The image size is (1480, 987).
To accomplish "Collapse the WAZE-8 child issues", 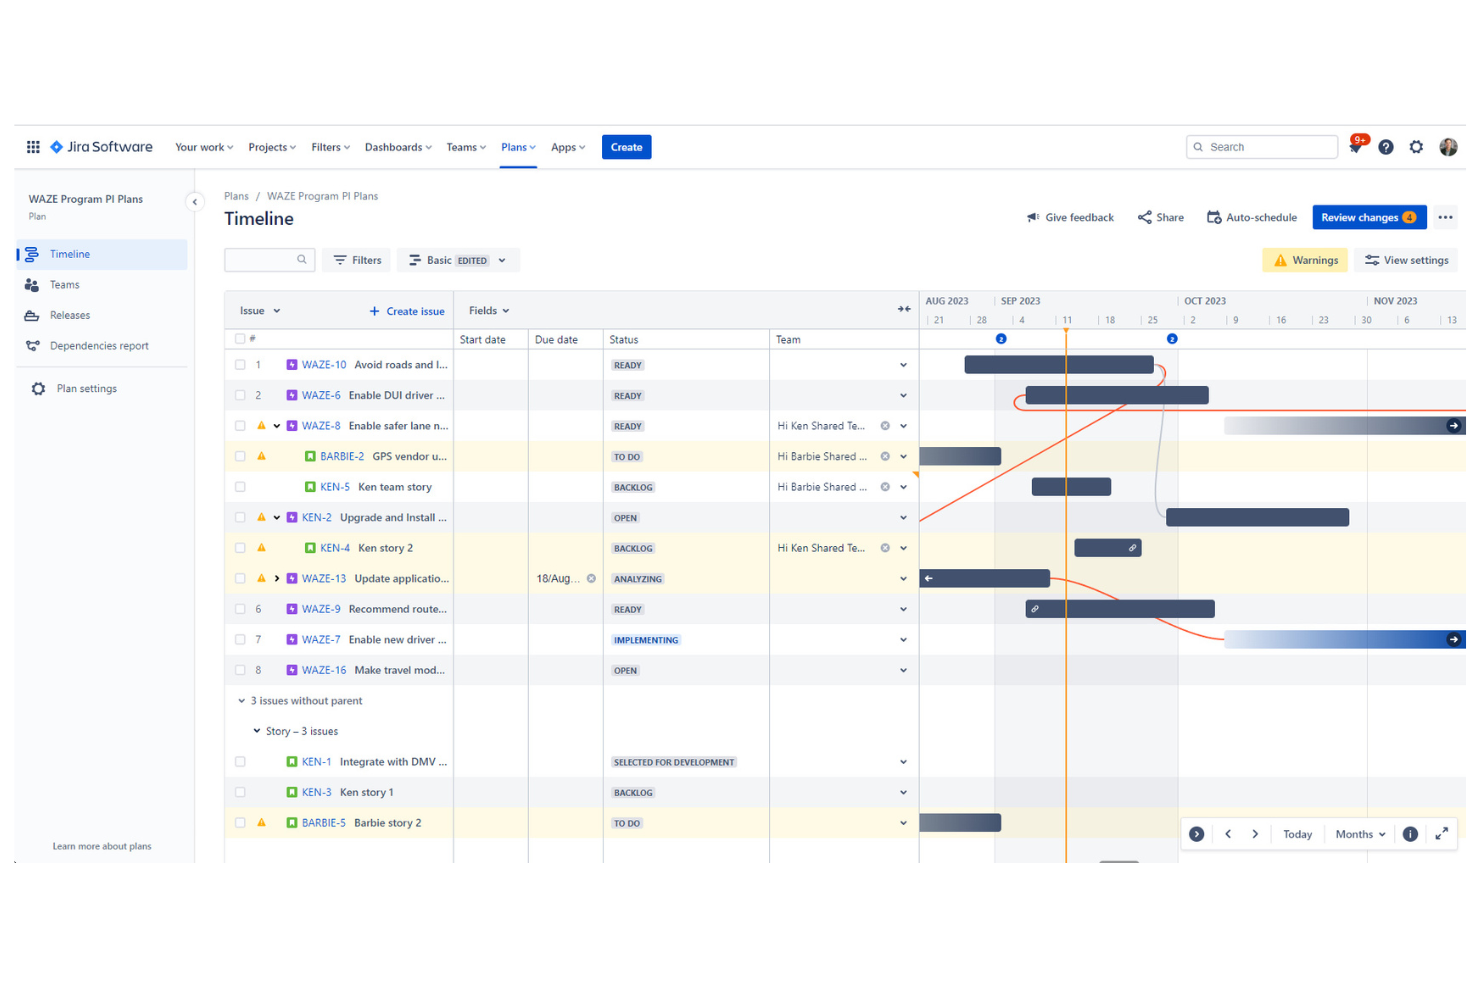I will 277,425.
